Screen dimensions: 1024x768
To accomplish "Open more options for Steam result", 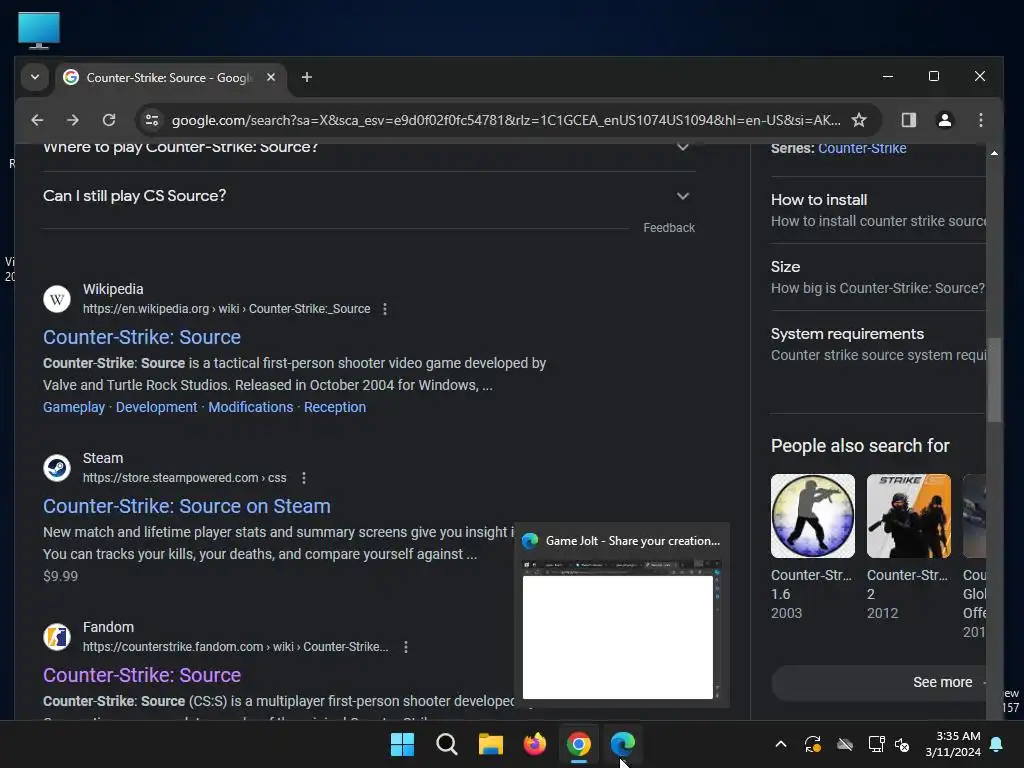I will pyautogui.click(x=304, y=478).
